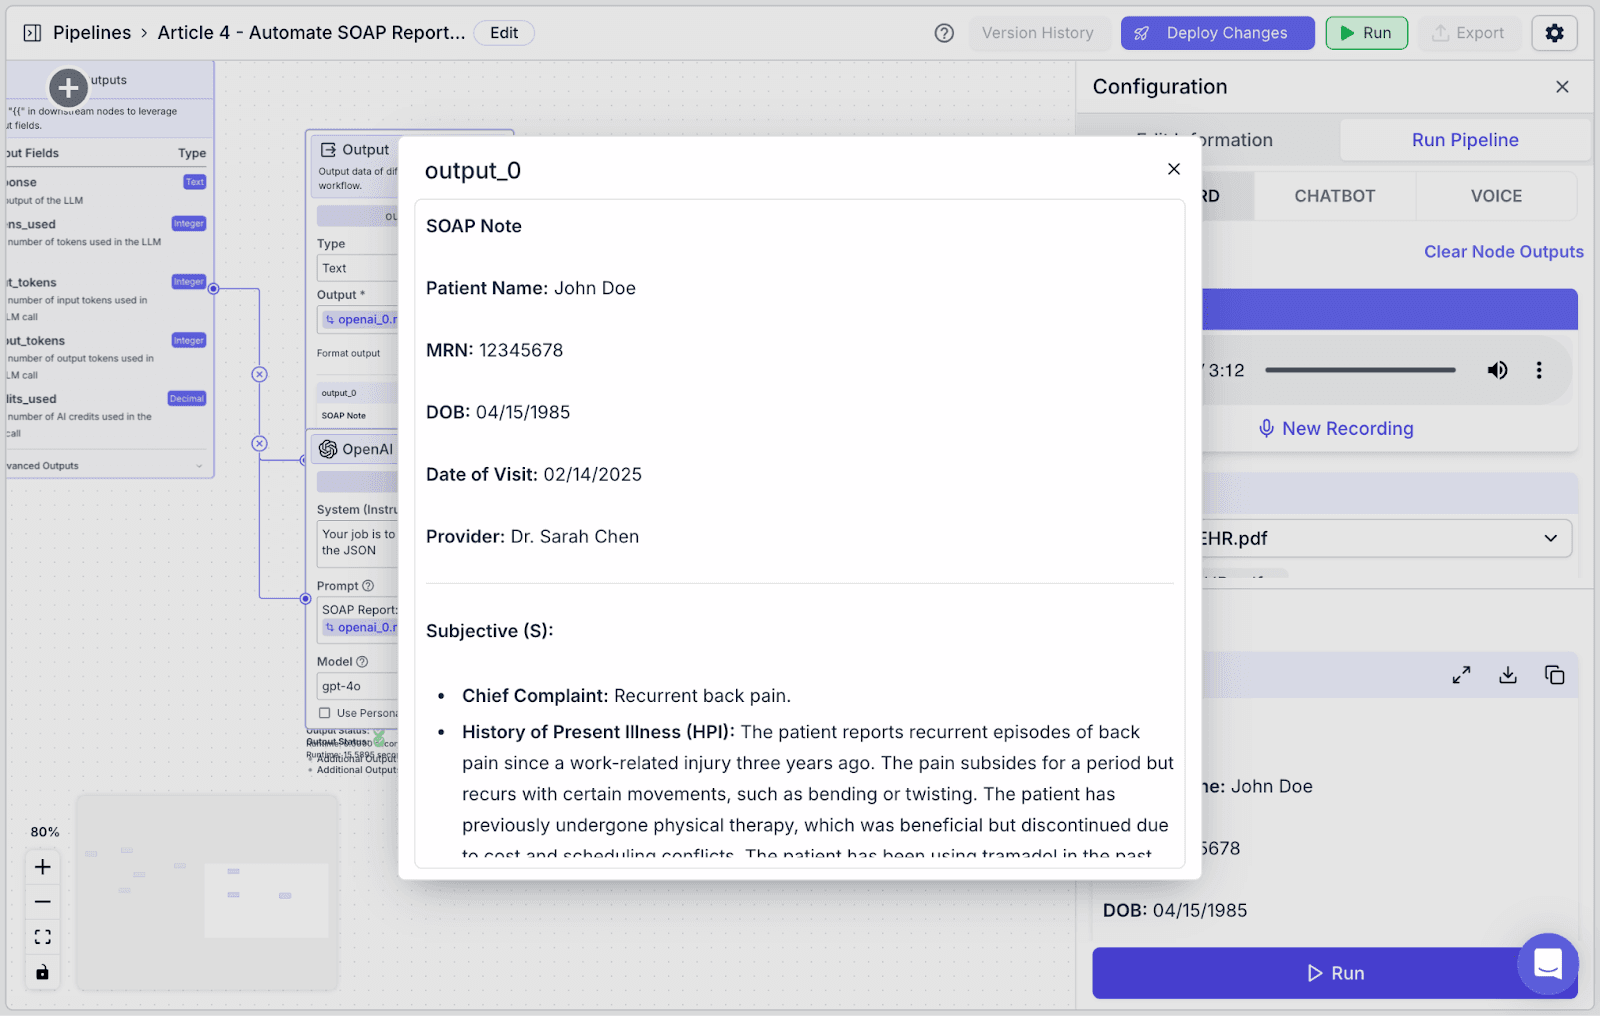Image resolution: width=1600 pixels, height=1016 pixels.
Task: Click Deploy Changes button
Action: [x=1218, y=33]
